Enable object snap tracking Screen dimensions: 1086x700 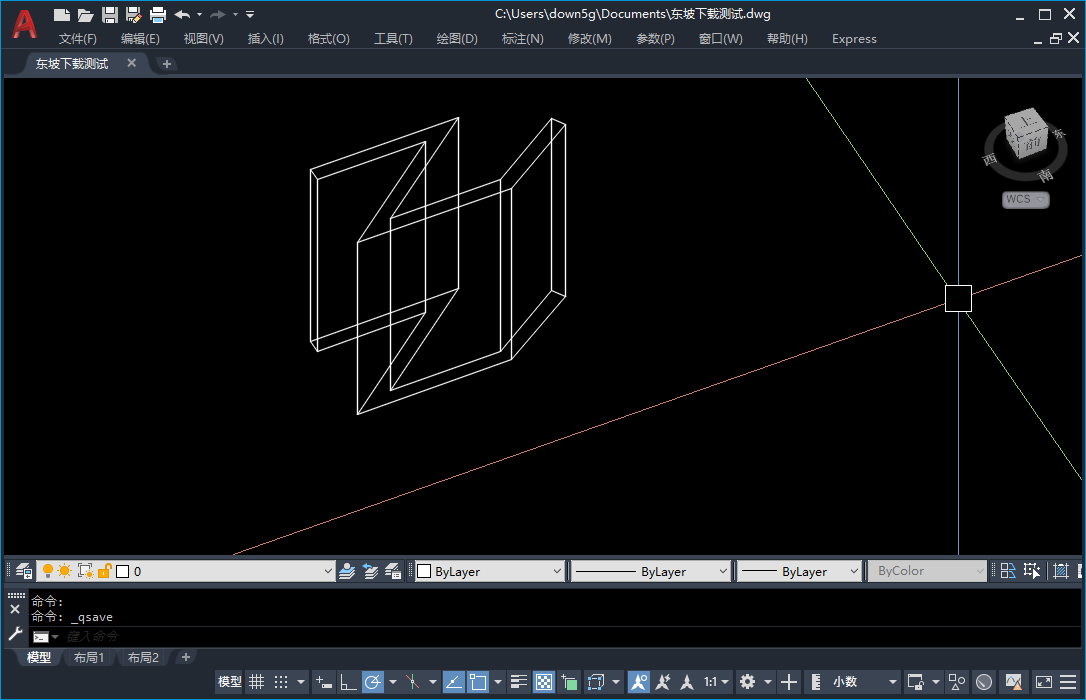coord(454,681)
